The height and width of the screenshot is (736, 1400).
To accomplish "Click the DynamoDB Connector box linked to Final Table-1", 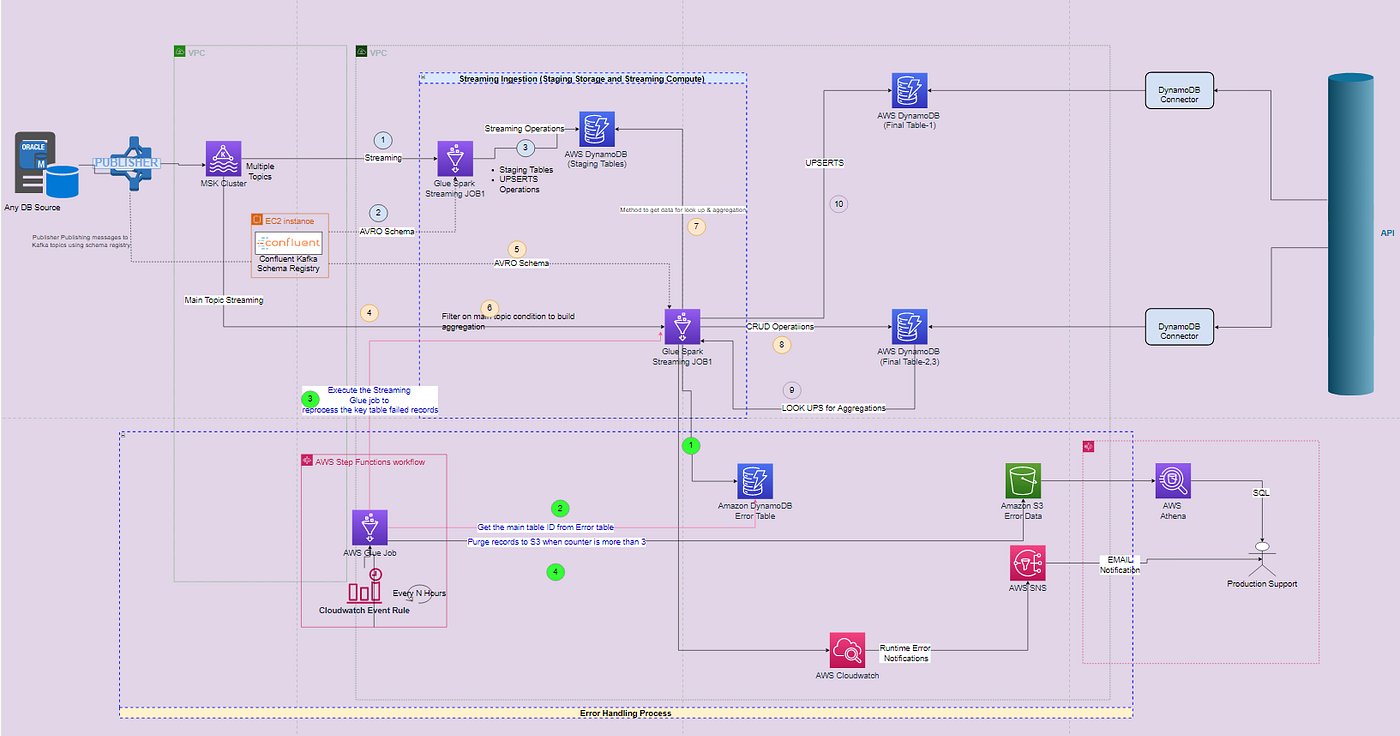I will click(1178, 93).
